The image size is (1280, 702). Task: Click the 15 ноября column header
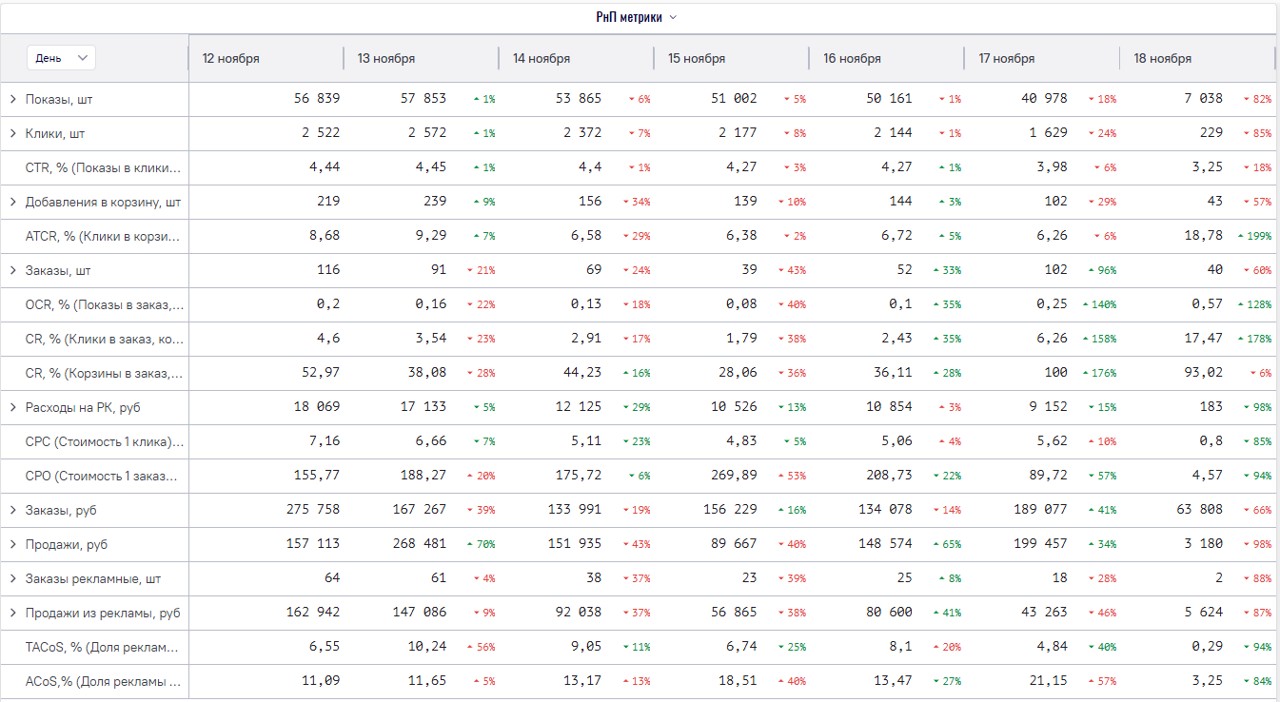[696, 59]
